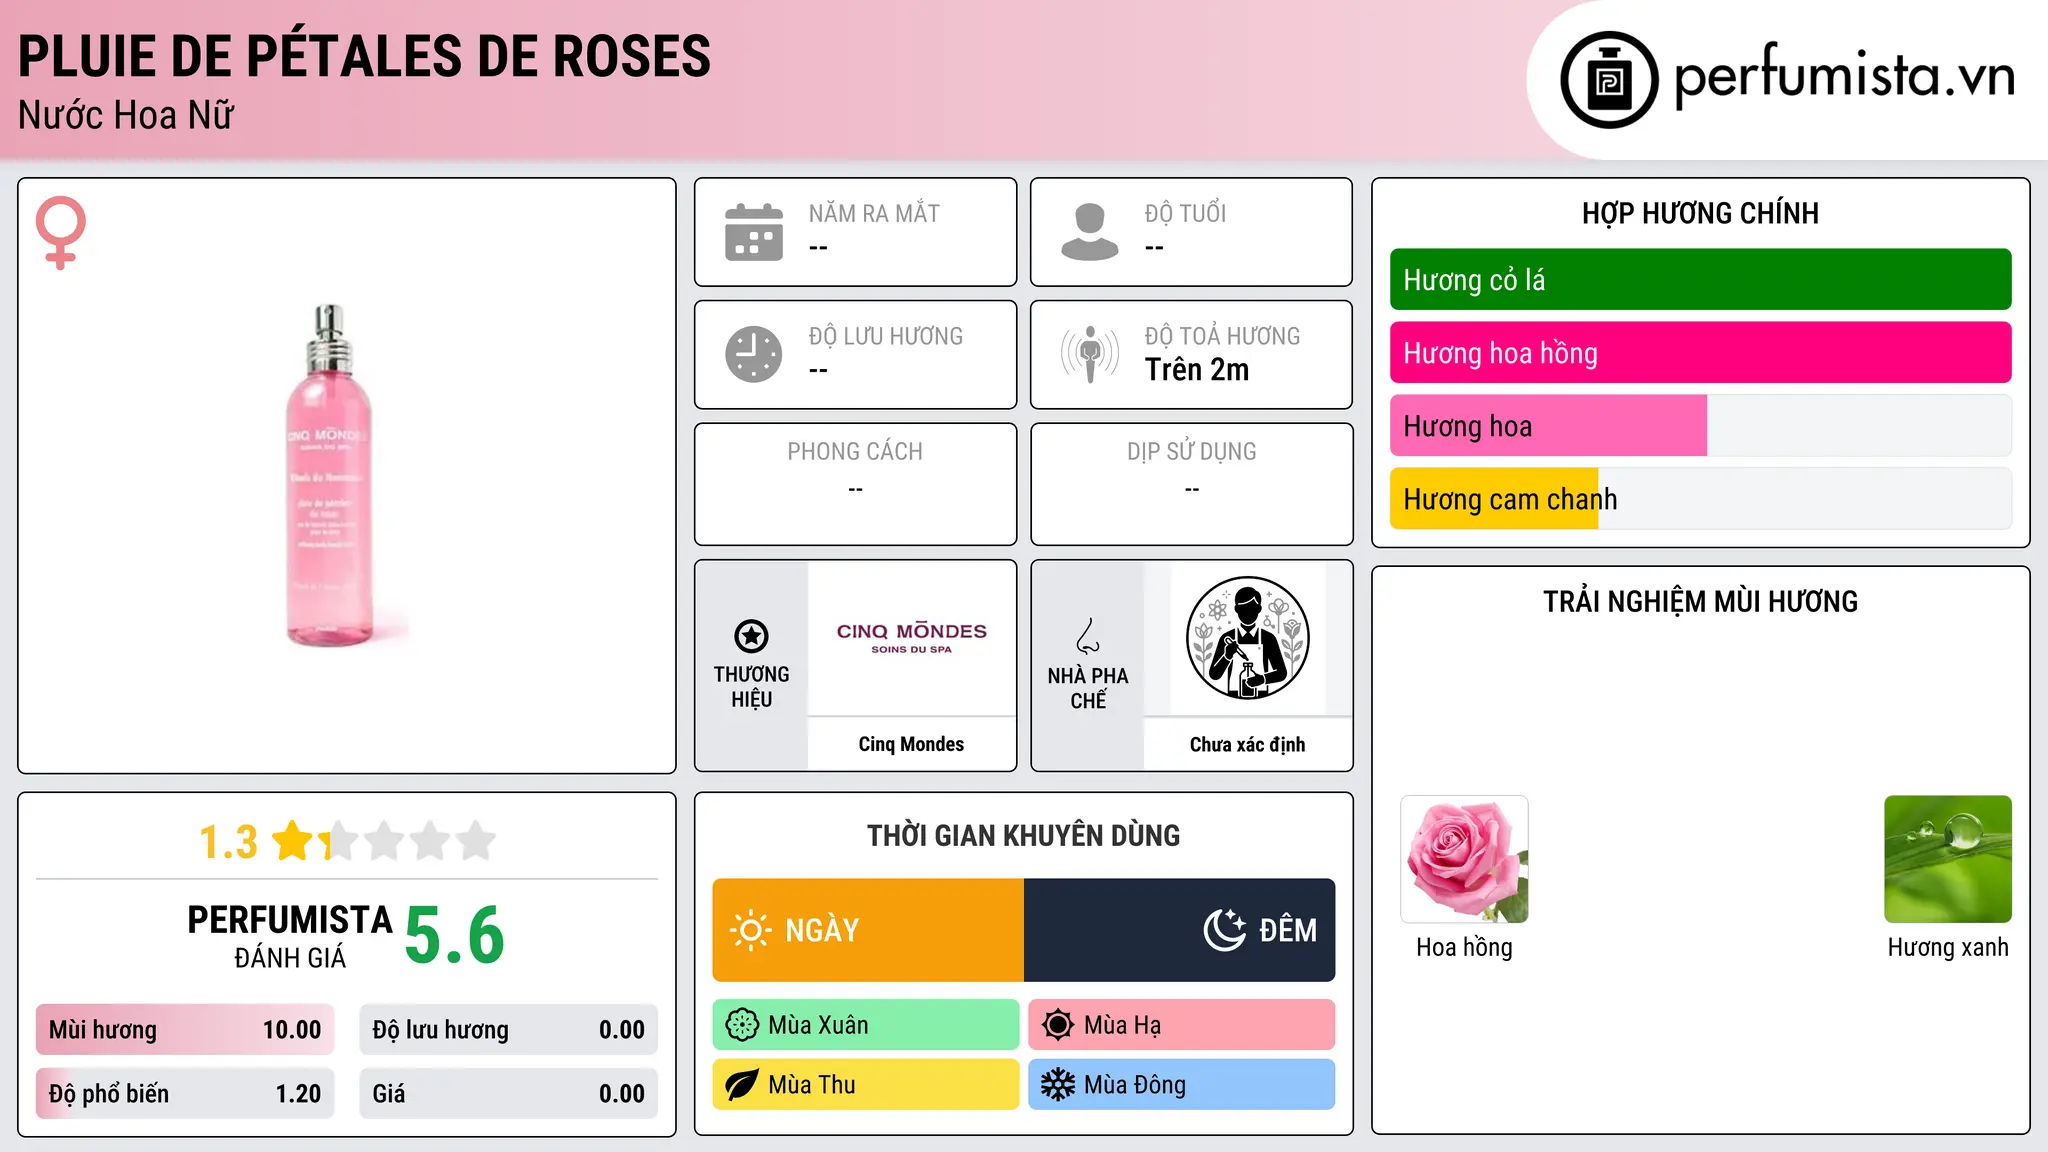The image size is (2048, 1152).
Task: Click the Nhà pha chế label
Action: pos(1088,688)
